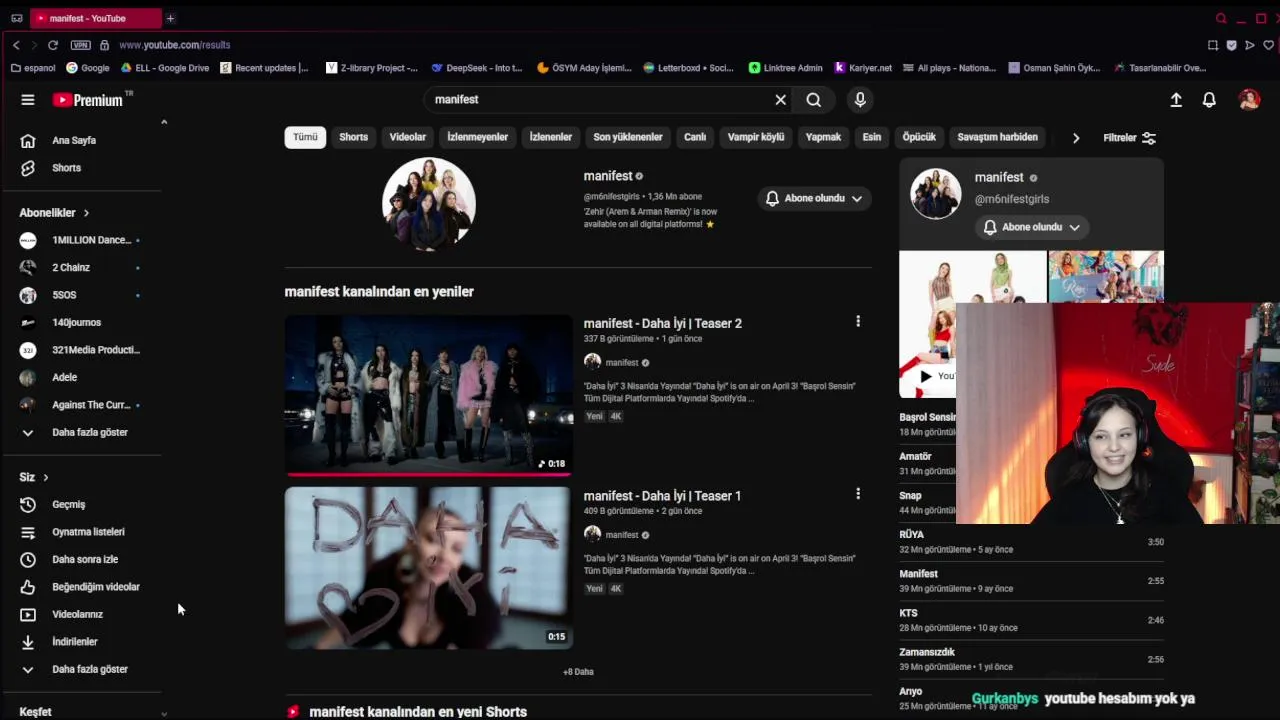The height and width of the screenshot is (720, 1280).
Task: Play Zamansızdık track in side panel
Action: click(x=1031, y=659)
